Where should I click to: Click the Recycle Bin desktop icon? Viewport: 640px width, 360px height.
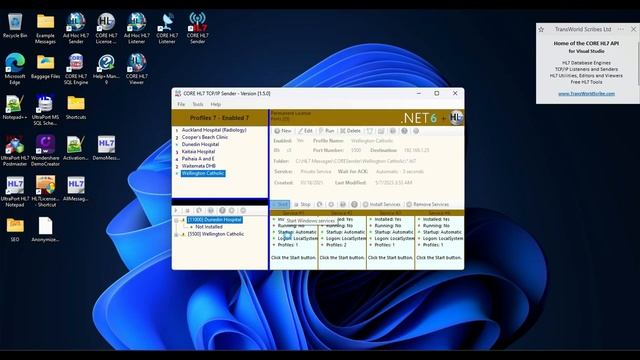[x=15, y=25]
